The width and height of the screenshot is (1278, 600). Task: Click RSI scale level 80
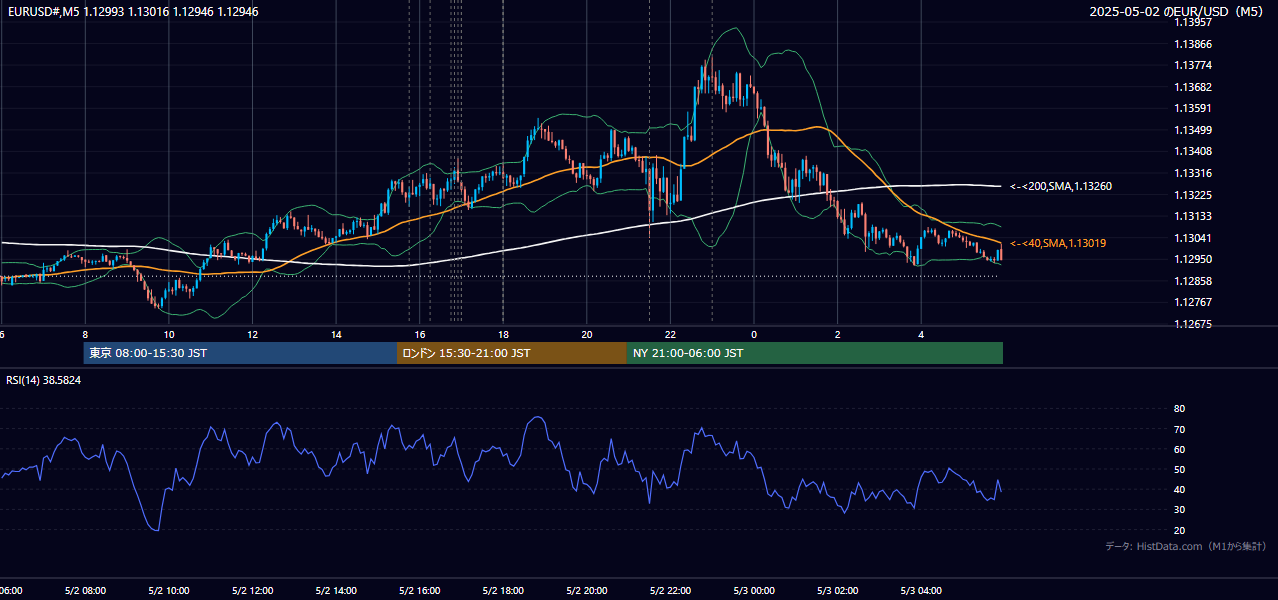[x=1179, y=409]
